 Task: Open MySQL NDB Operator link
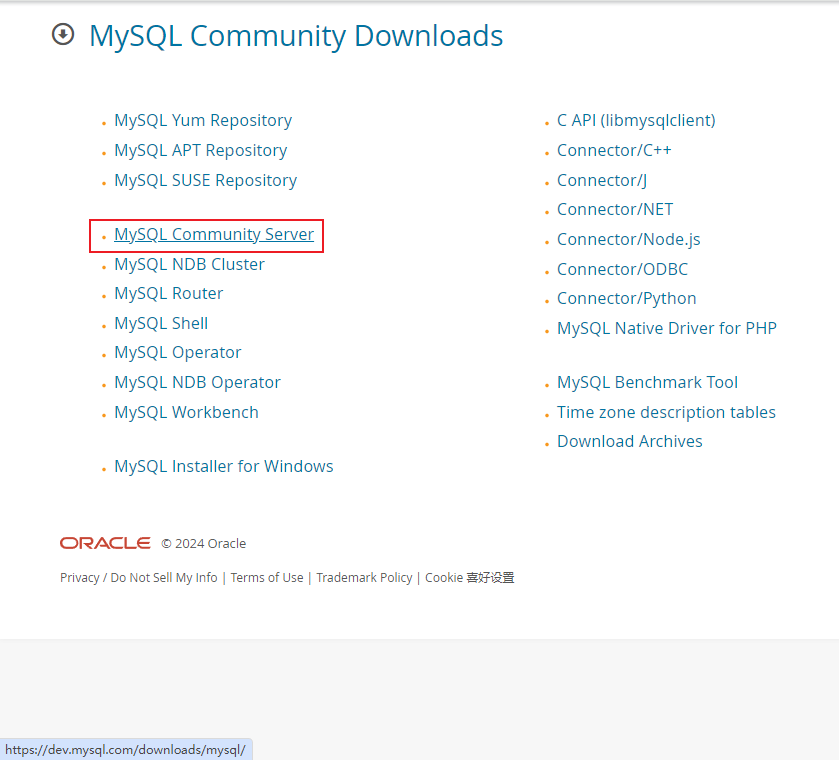pos(197,382)
